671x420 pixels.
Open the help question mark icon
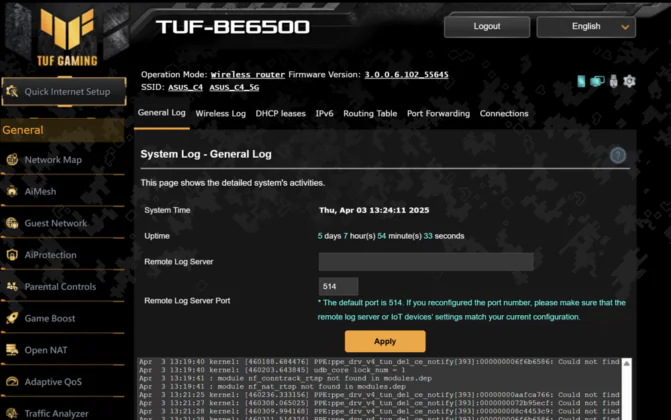coord(618,155)
